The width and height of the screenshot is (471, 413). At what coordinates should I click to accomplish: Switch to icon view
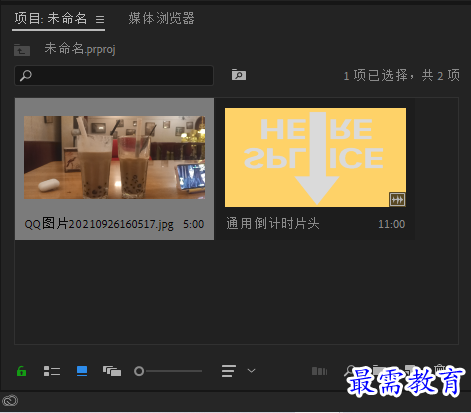(x=82, y=371)
